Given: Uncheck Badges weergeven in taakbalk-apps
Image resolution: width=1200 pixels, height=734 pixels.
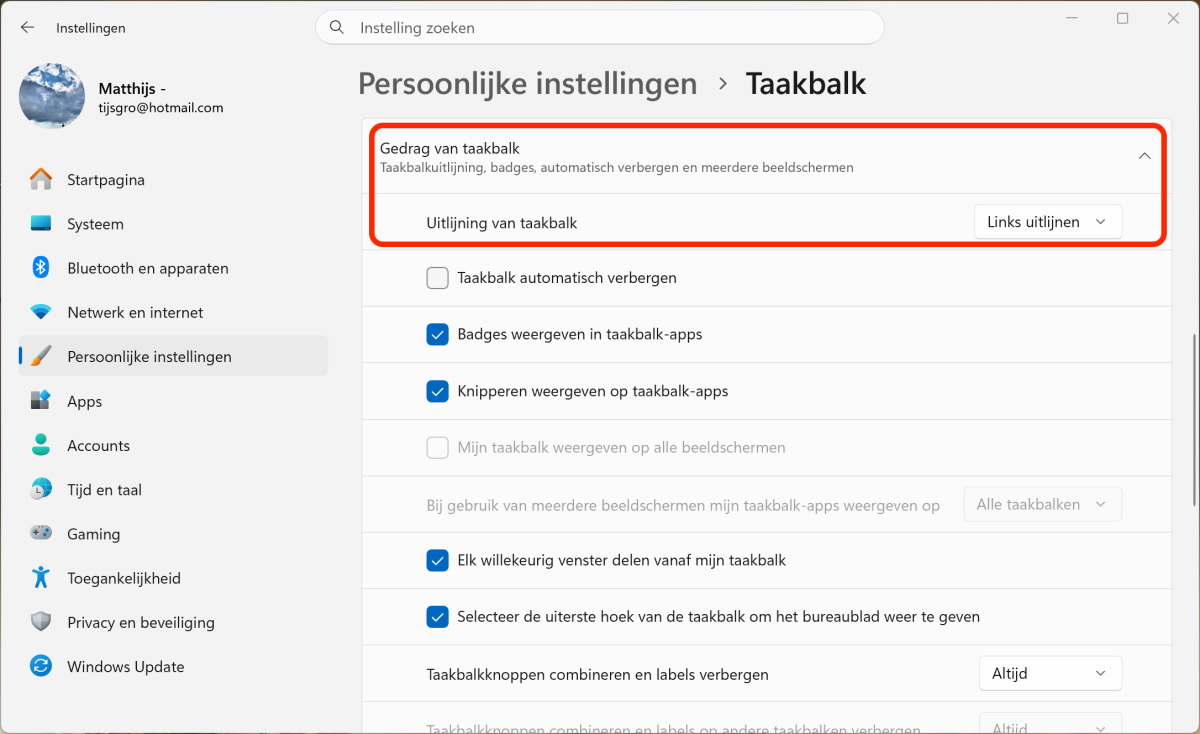Looking at the screenshot, I should click(x=437, y=335).
